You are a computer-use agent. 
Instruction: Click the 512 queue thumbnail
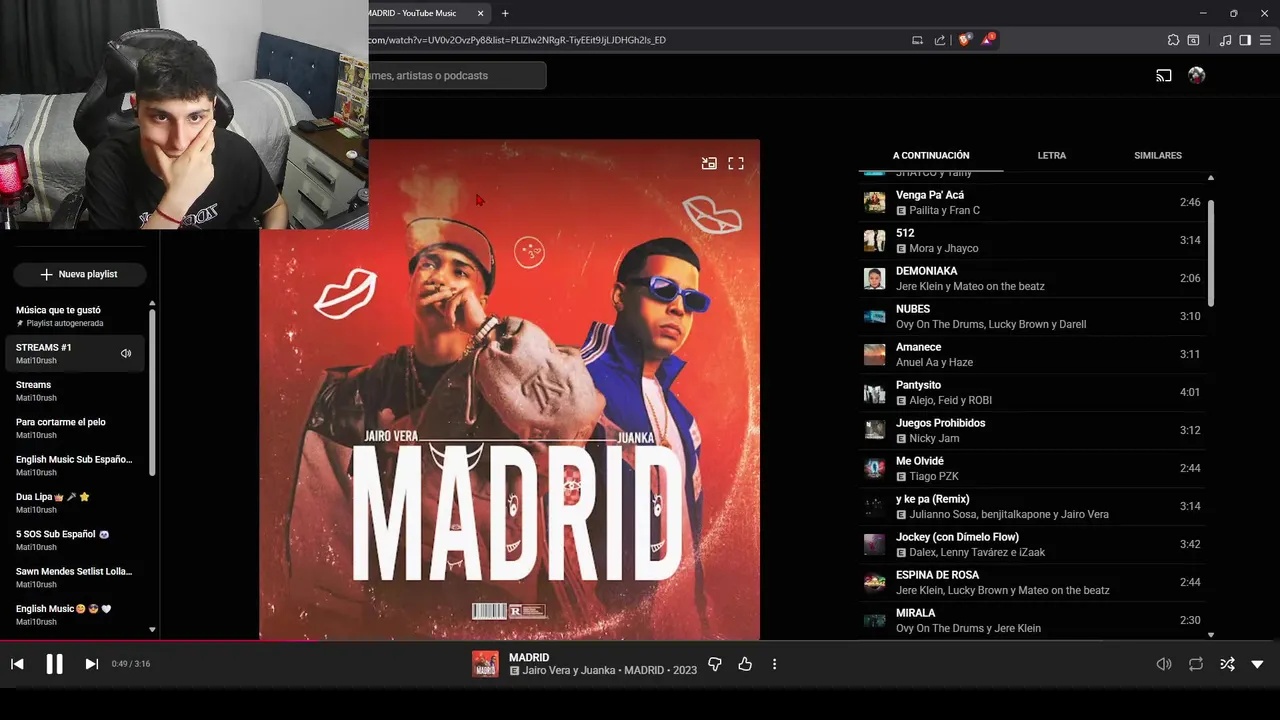tap(875, 240)
